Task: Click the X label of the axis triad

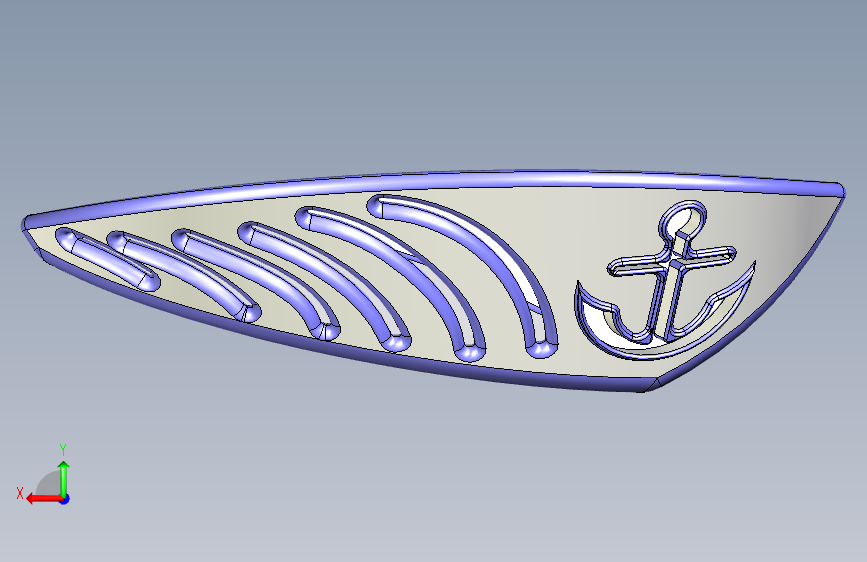Action: tap(20, 493)
